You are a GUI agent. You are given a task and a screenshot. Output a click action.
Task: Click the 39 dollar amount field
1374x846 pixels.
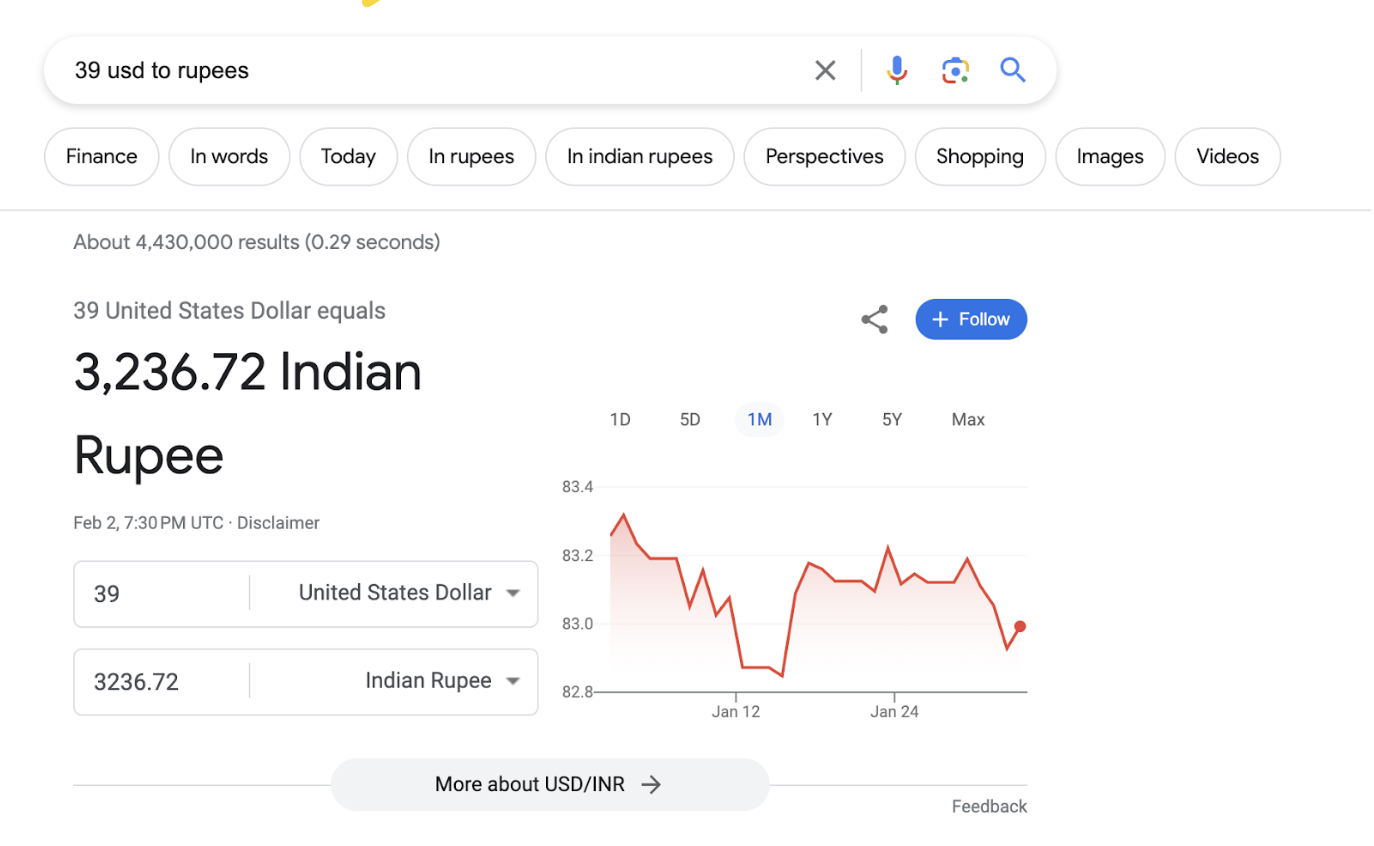coord(160,594)
